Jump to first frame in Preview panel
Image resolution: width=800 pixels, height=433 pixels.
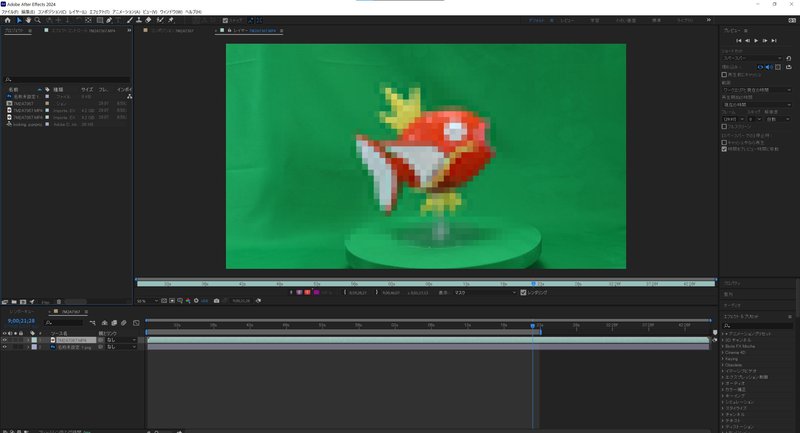pos(738,40)
